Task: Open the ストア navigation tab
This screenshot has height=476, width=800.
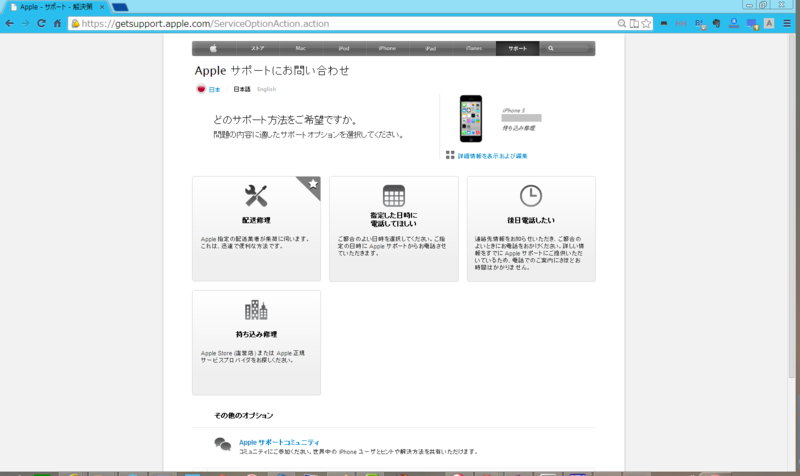Action: click(x=257, y=48)
